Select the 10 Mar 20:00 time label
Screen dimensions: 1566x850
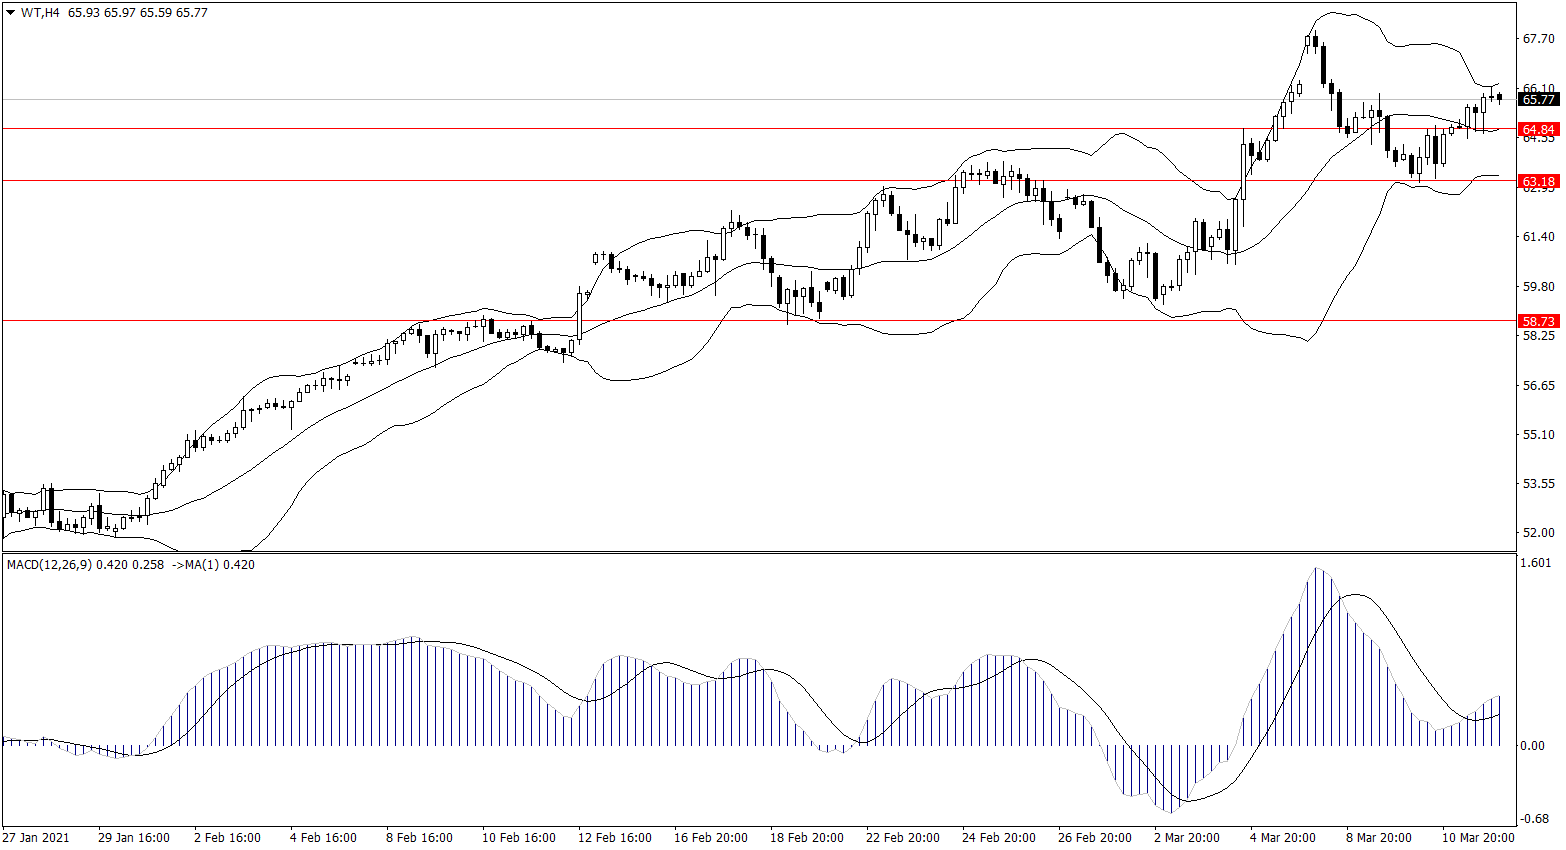click(x=1477, y=838)
